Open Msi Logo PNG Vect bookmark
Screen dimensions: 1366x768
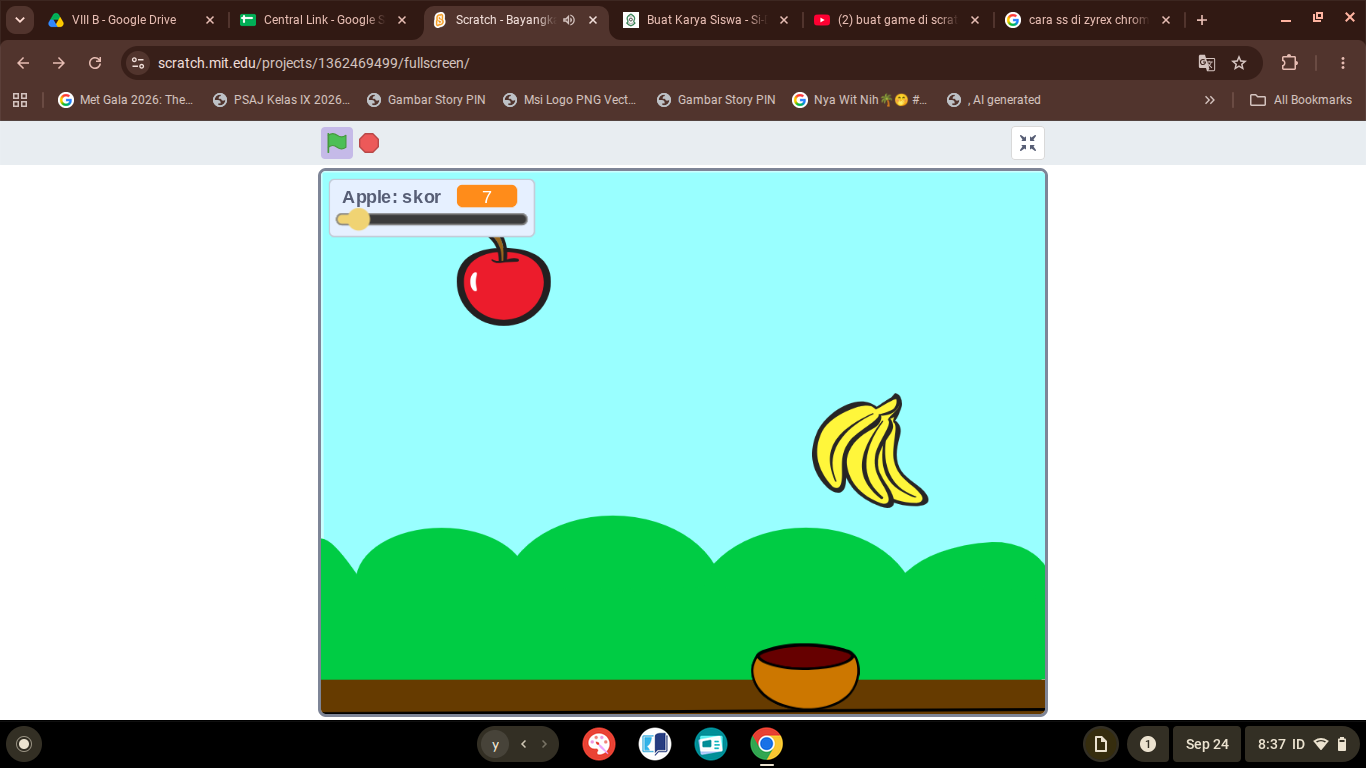pos(571,100)
